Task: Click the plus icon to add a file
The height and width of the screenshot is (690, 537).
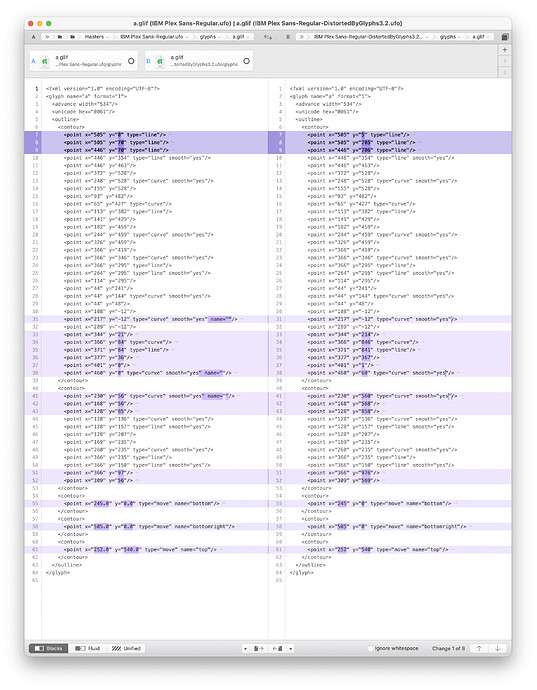Action: click(x=505, y=50)
